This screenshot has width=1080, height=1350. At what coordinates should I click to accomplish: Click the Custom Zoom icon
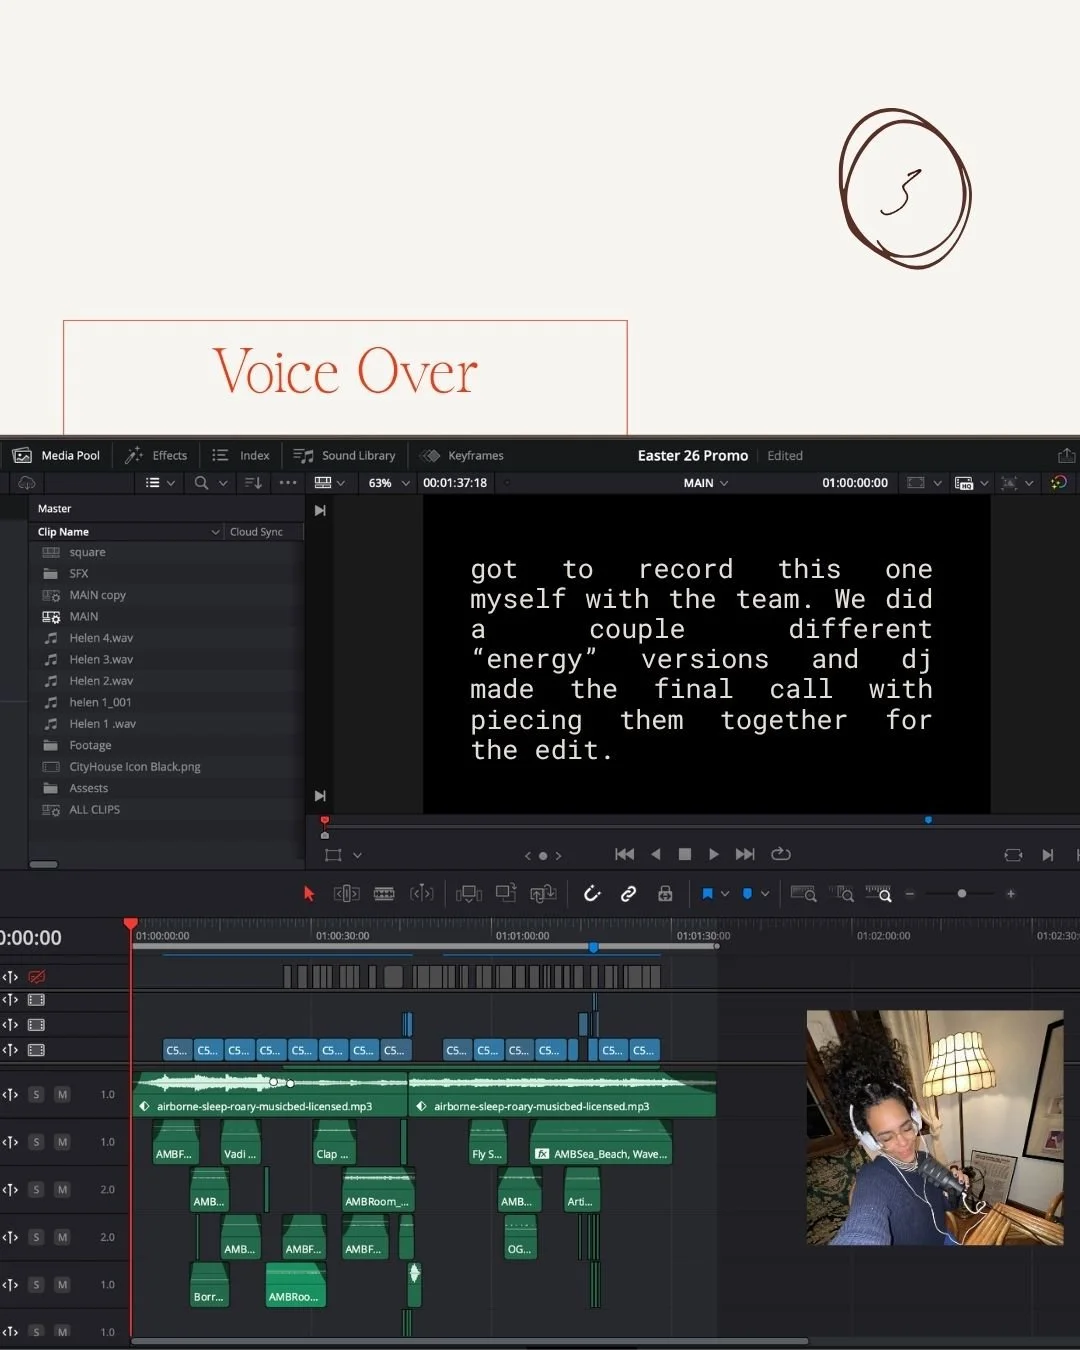(x=879, y=894)
